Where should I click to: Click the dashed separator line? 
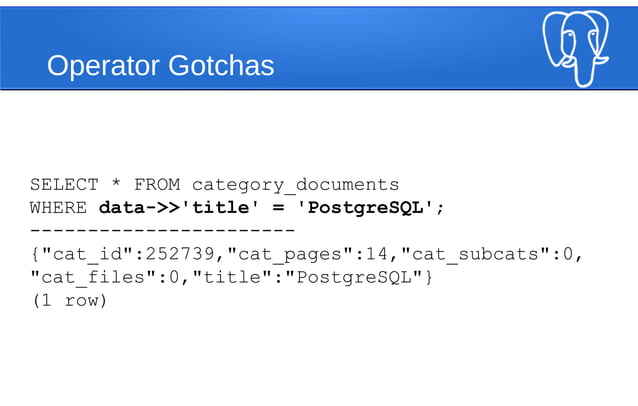point(162,231)
